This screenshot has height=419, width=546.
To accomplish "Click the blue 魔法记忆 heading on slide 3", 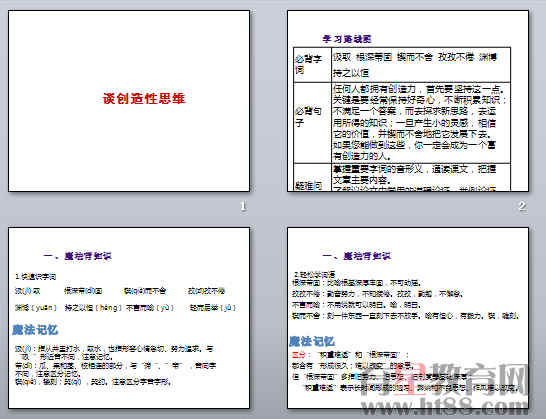I will pos(35,329).
